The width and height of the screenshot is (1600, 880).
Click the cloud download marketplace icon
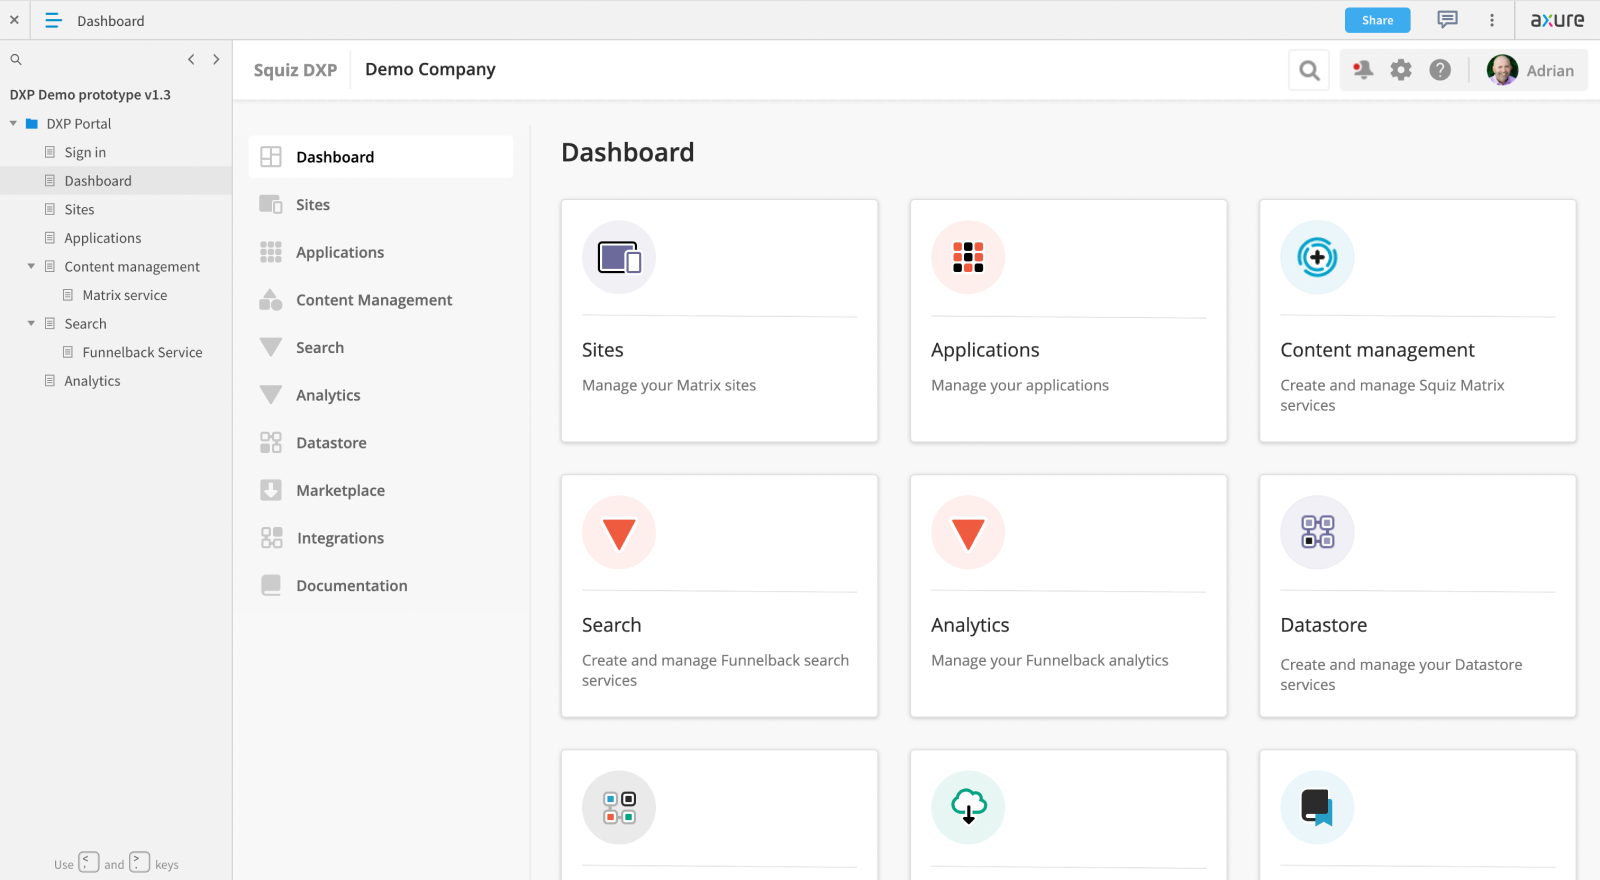[x=968, y=807]
